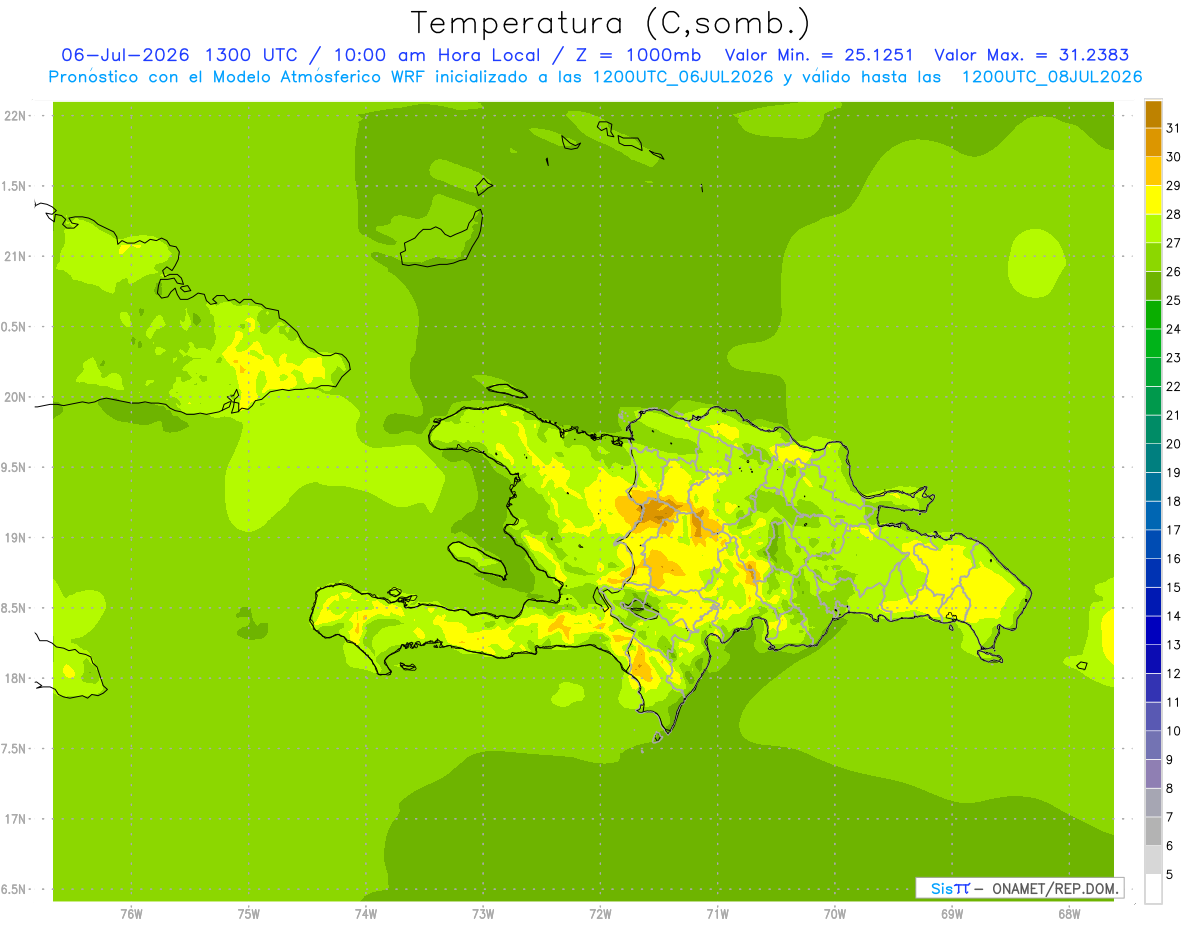
Task: Click initialization time '1200UTC_06JUL2026'
Action: (x=683, y=77)
